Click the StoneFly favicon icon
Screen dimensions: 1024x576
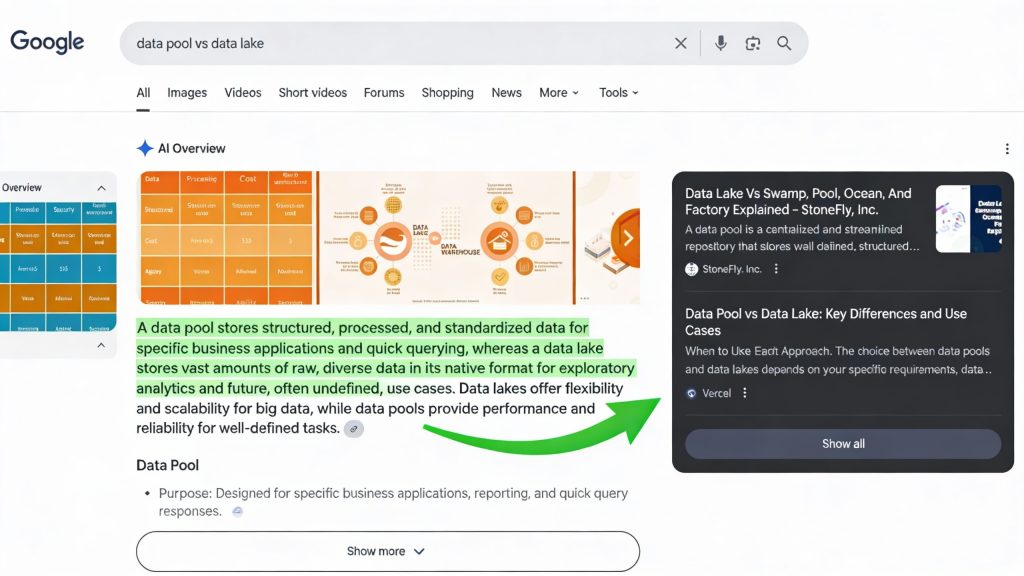point(692,269)
